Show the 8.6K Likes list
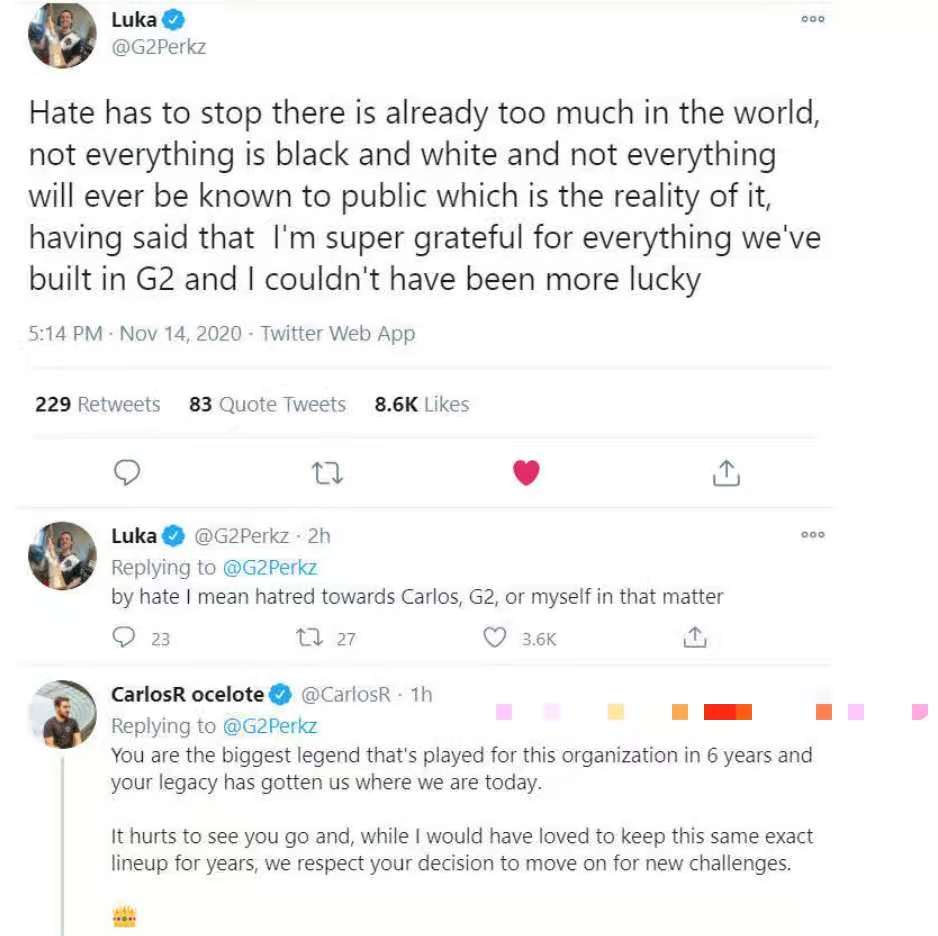938x936 pixels. [x=421, y=404]
